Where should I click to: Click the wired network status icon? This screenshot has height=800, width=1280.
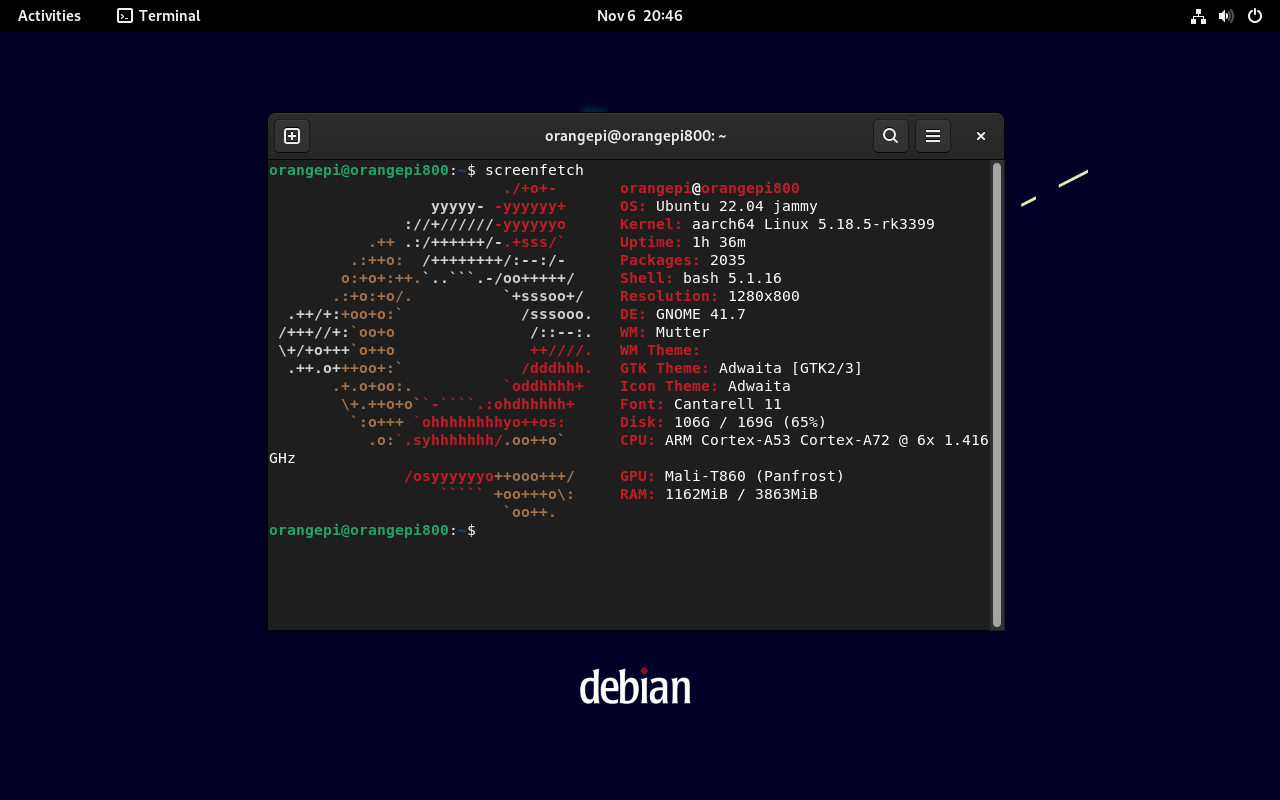(x=1198, y=16)
